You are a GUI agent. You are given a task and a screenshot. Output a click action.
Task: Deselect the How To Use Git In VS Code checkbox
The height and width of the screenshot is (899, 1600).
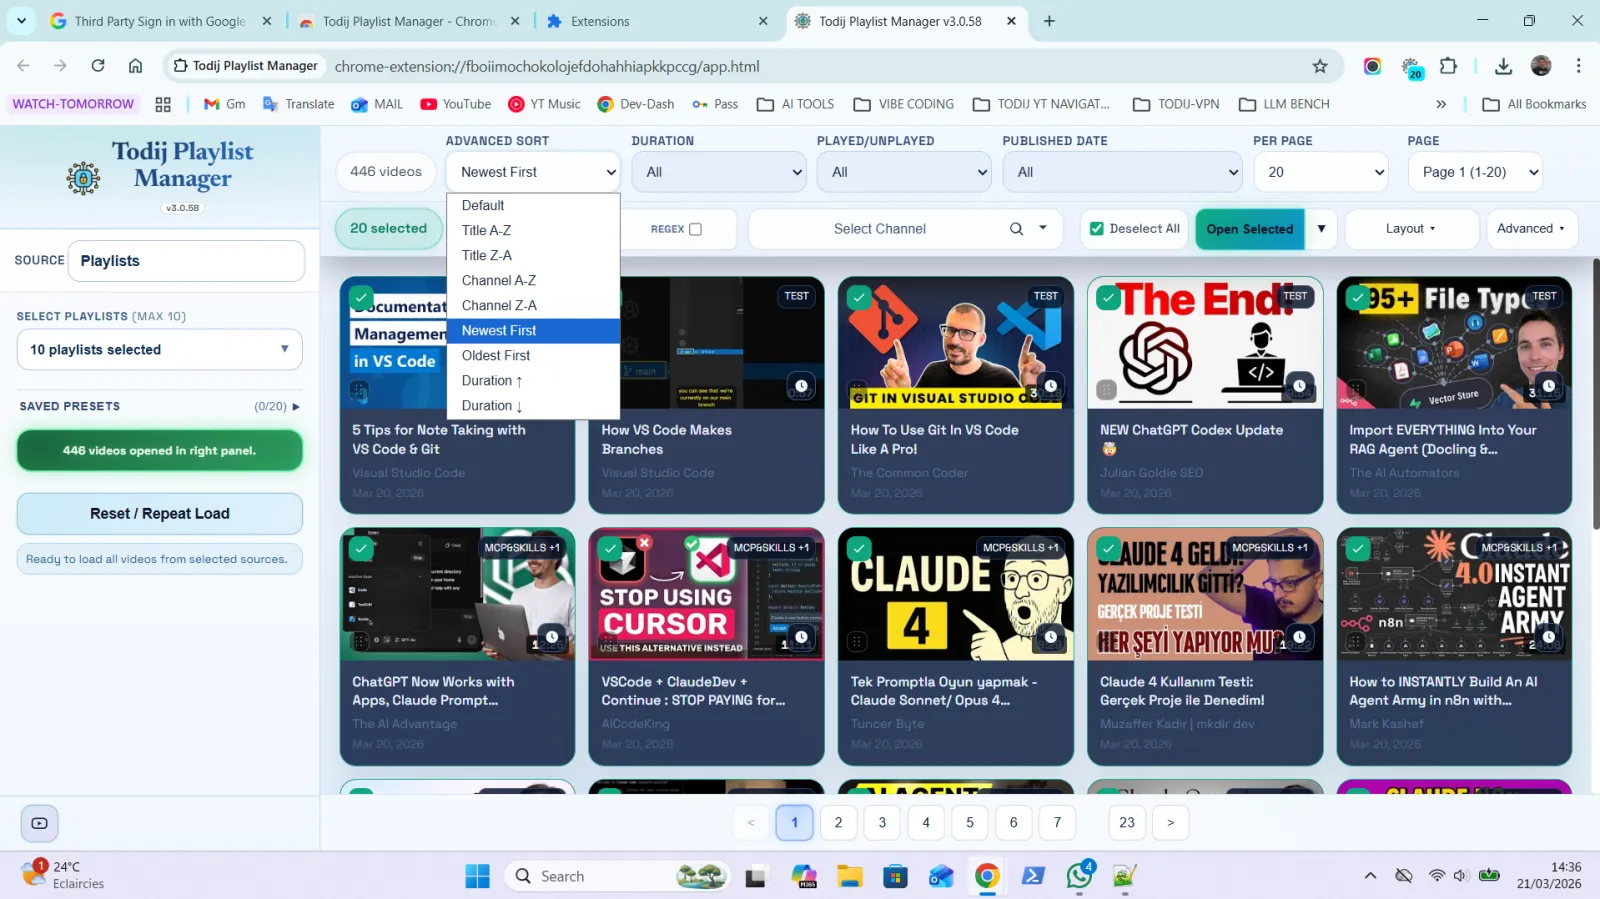859,297
